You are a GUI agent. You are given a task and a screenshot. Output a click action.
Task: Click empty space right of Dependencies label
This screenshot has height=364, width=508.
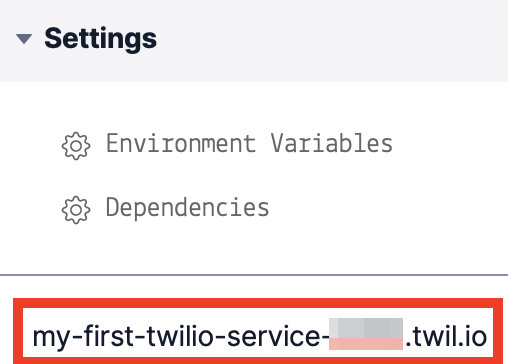[x=387, y=209]
